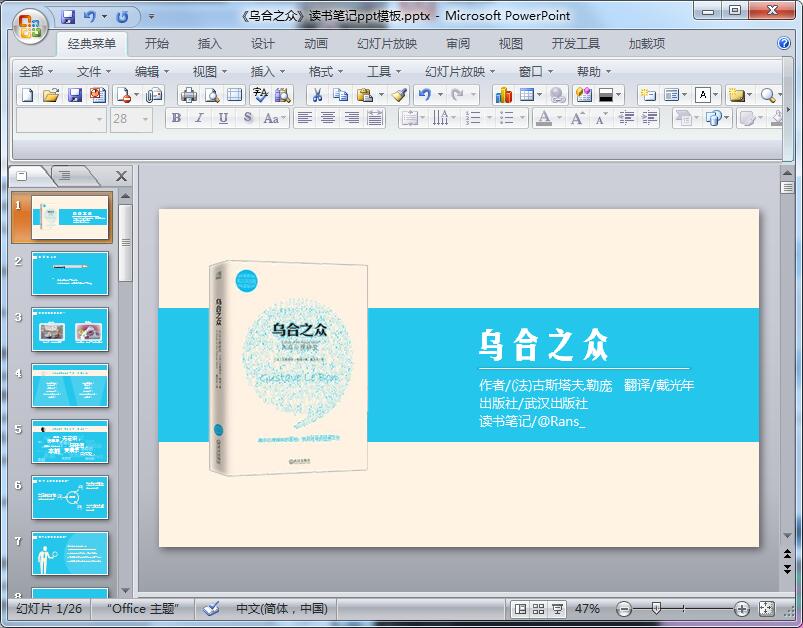Click the Cut scissors icon
The image size is (803, 628).
[x=317, y=95]
